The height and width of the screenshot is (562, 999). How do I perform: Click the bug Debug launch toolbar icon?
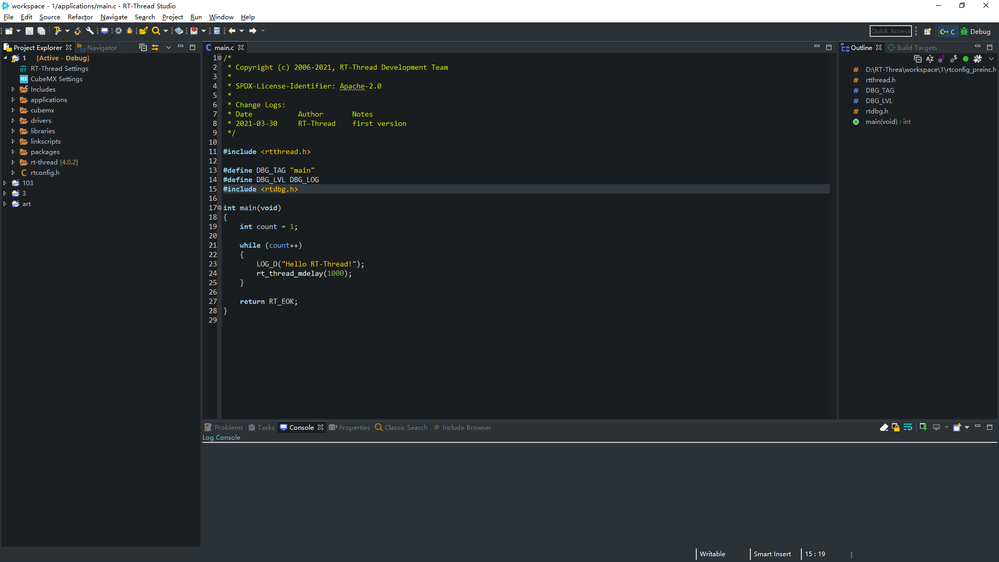click(130, 31)
